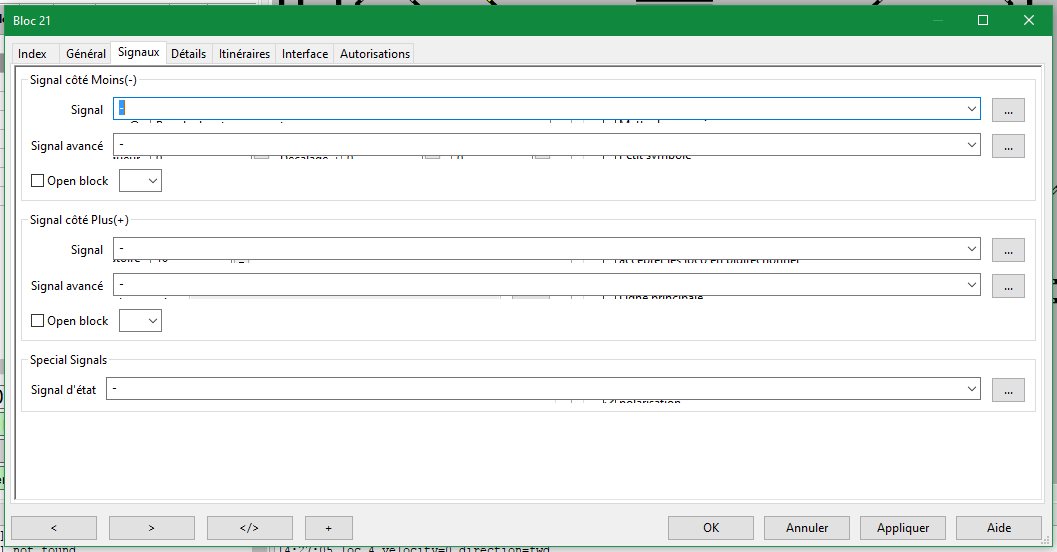Go to next block with the > button

click(151, 528)
